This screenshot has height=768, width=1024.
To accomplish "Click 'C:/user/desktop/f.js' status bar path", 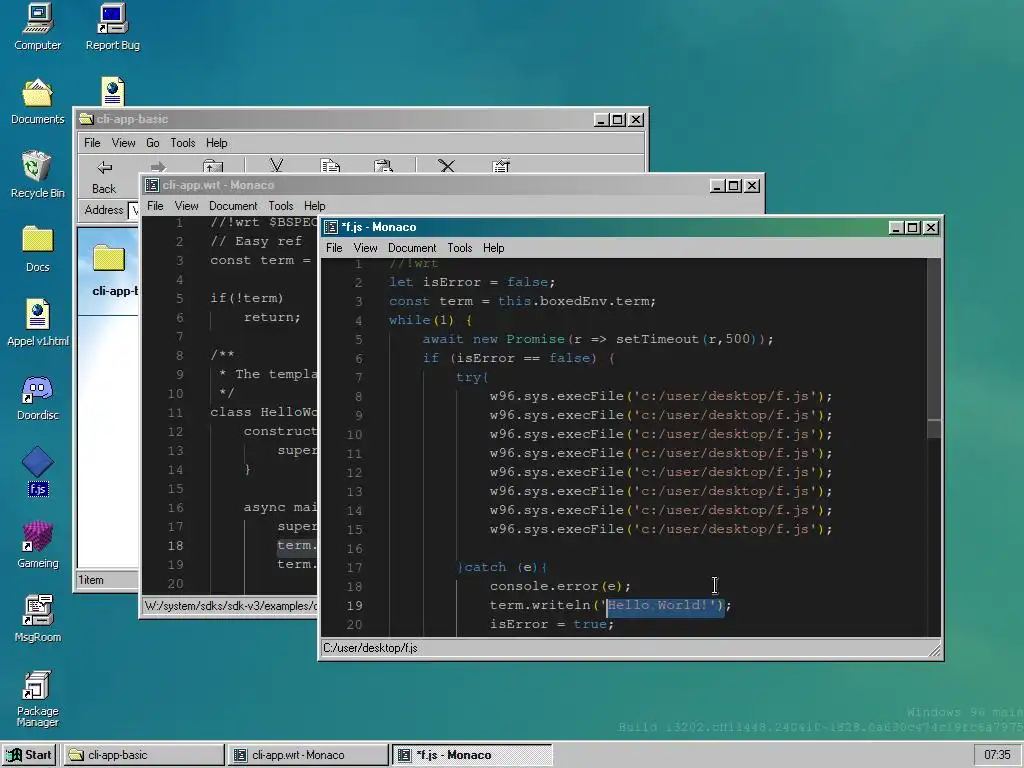I will (370, 648).
